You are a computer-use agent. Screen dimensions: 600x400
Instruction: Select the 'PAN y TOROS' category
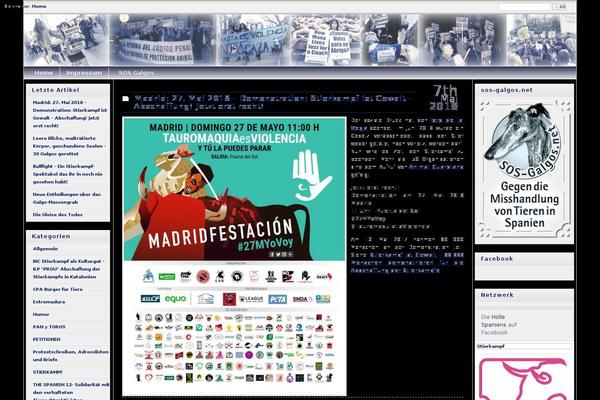point(49,327)
